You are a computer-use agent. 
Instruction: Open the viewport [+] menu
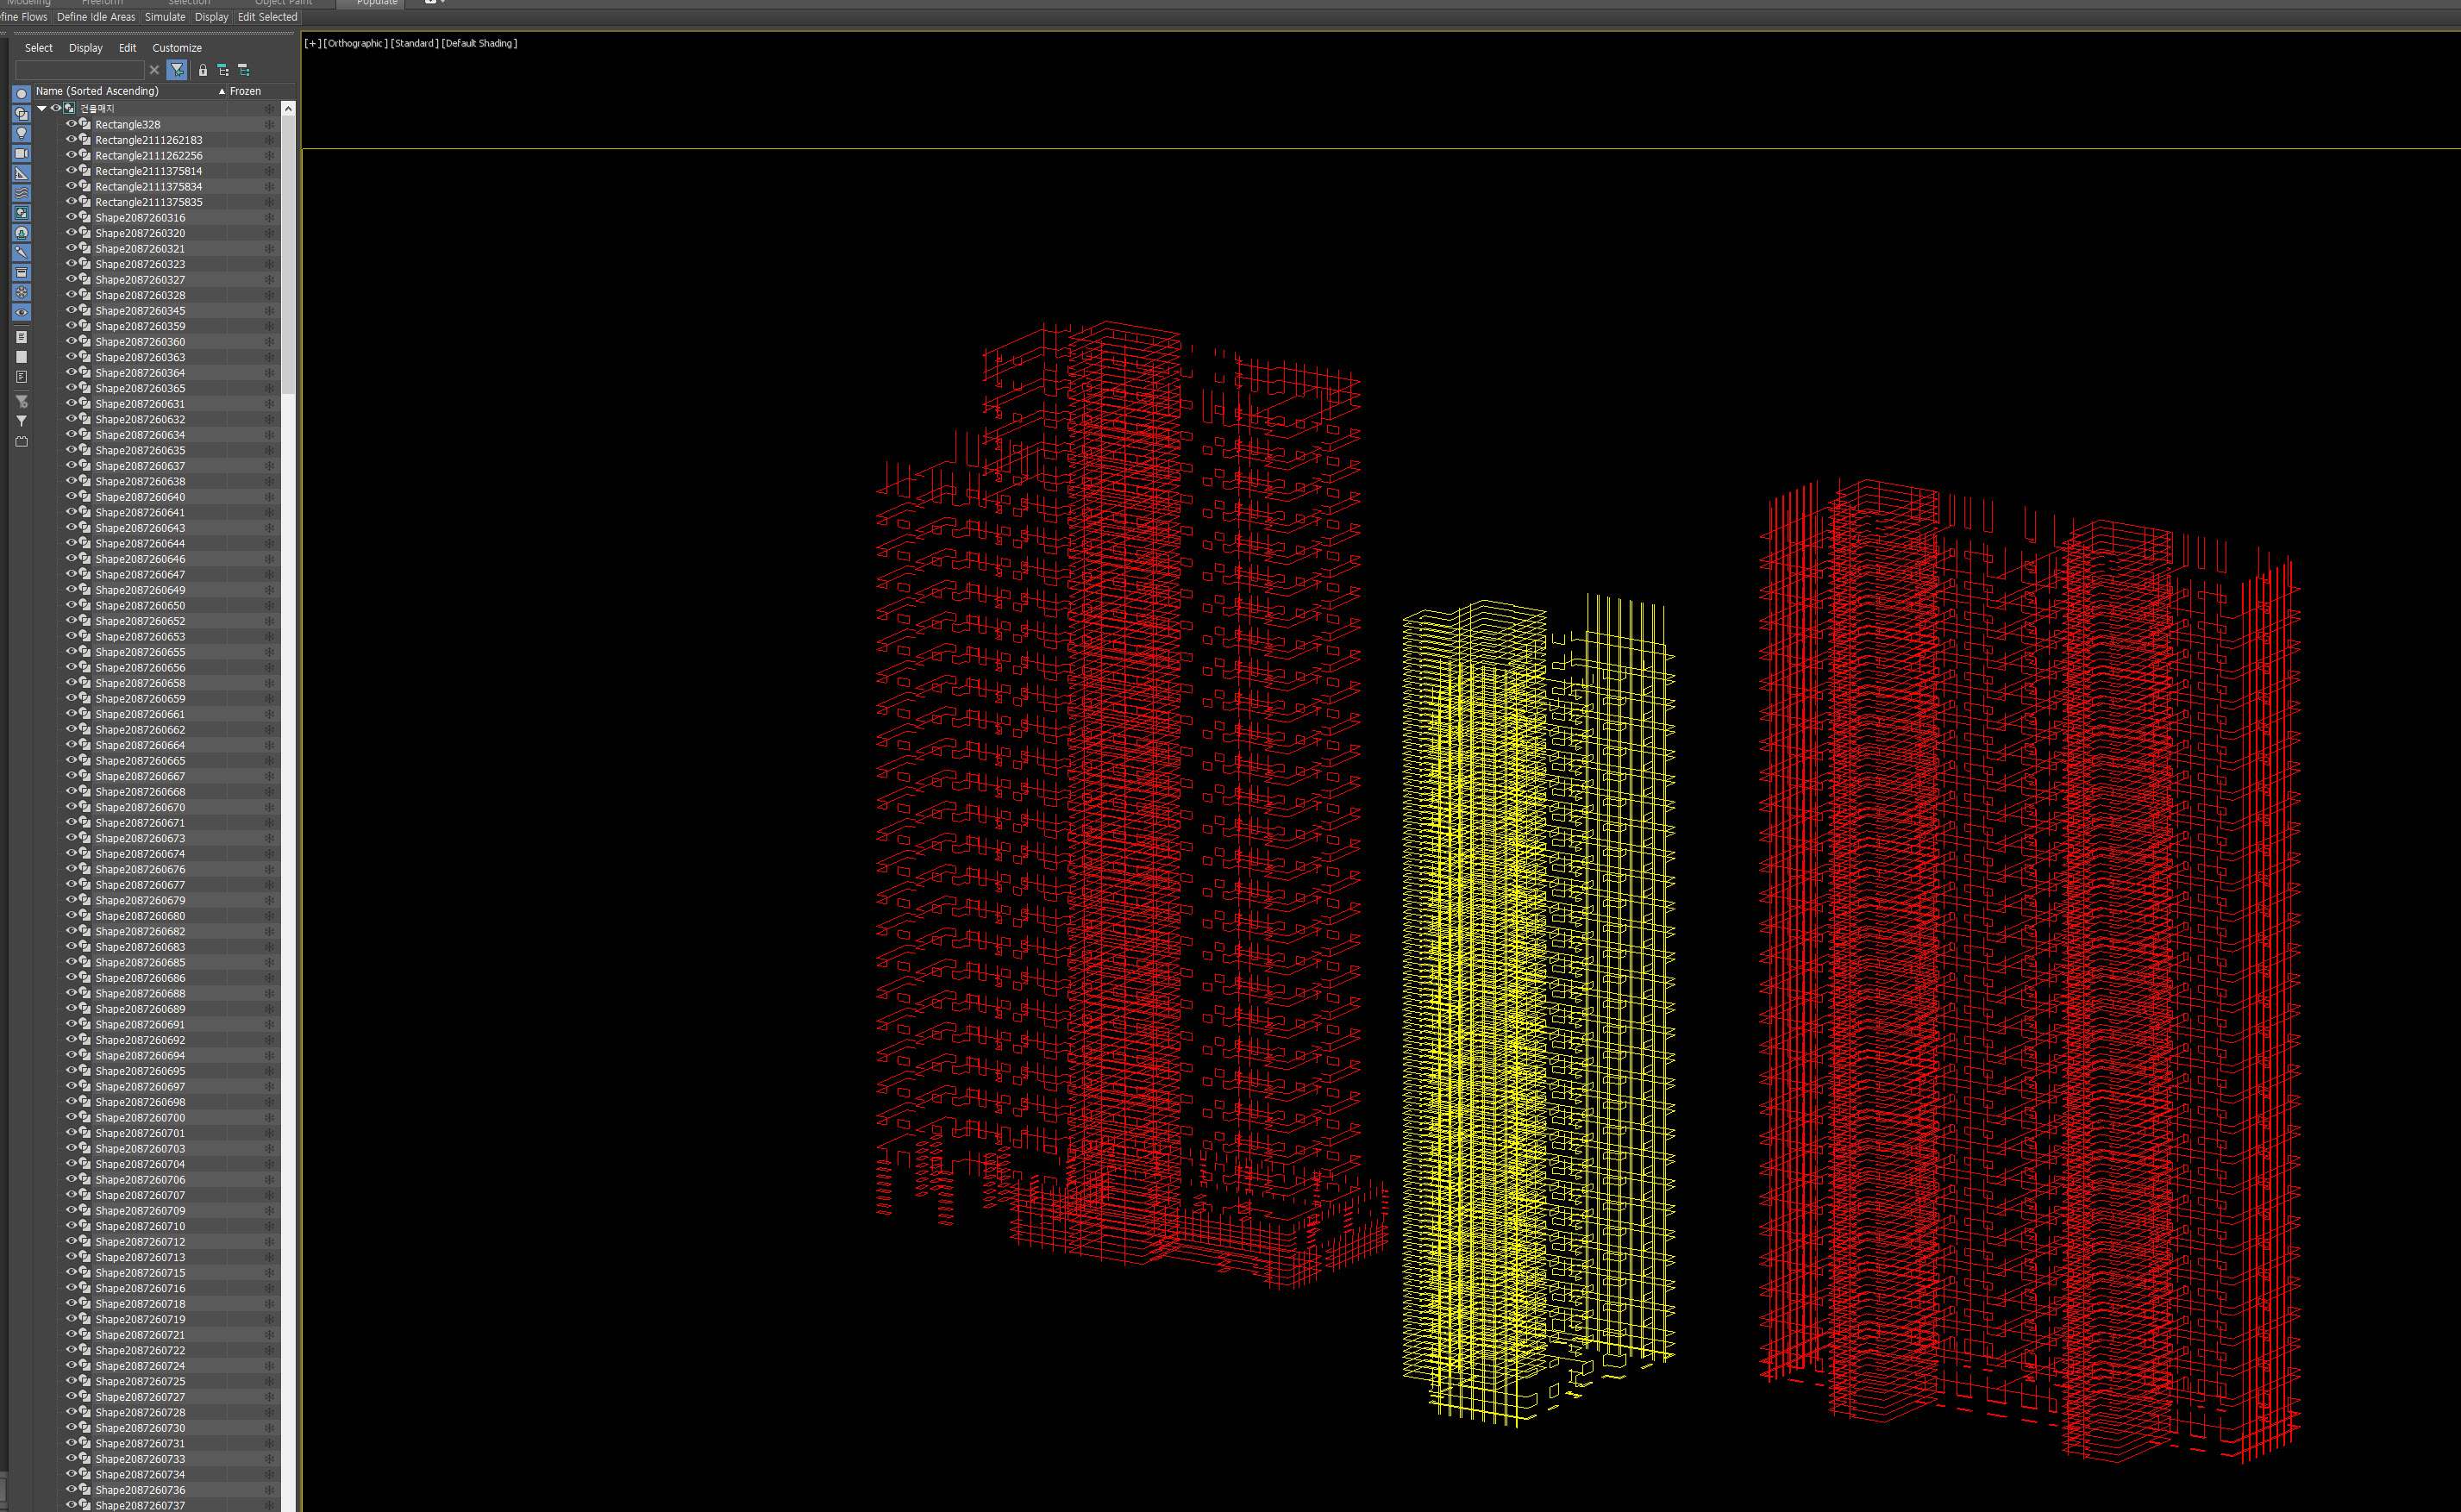[x=312, y=43]
